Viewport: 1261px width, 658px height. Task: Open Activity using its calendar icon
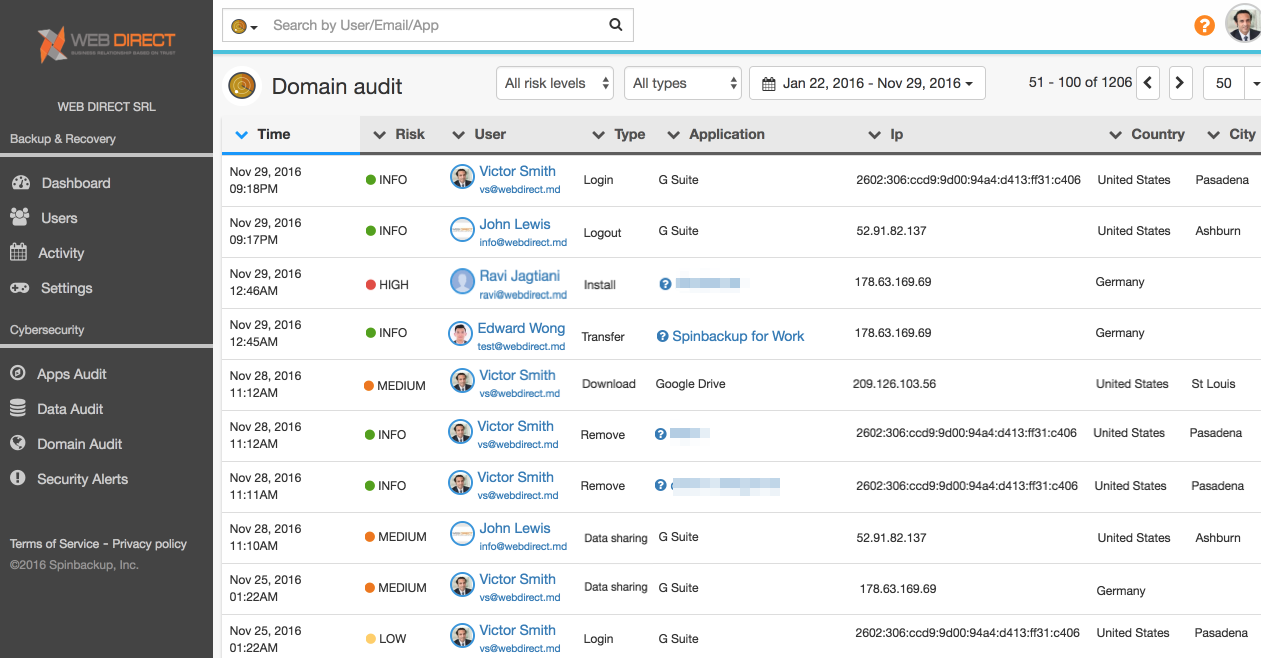[21, 252]
